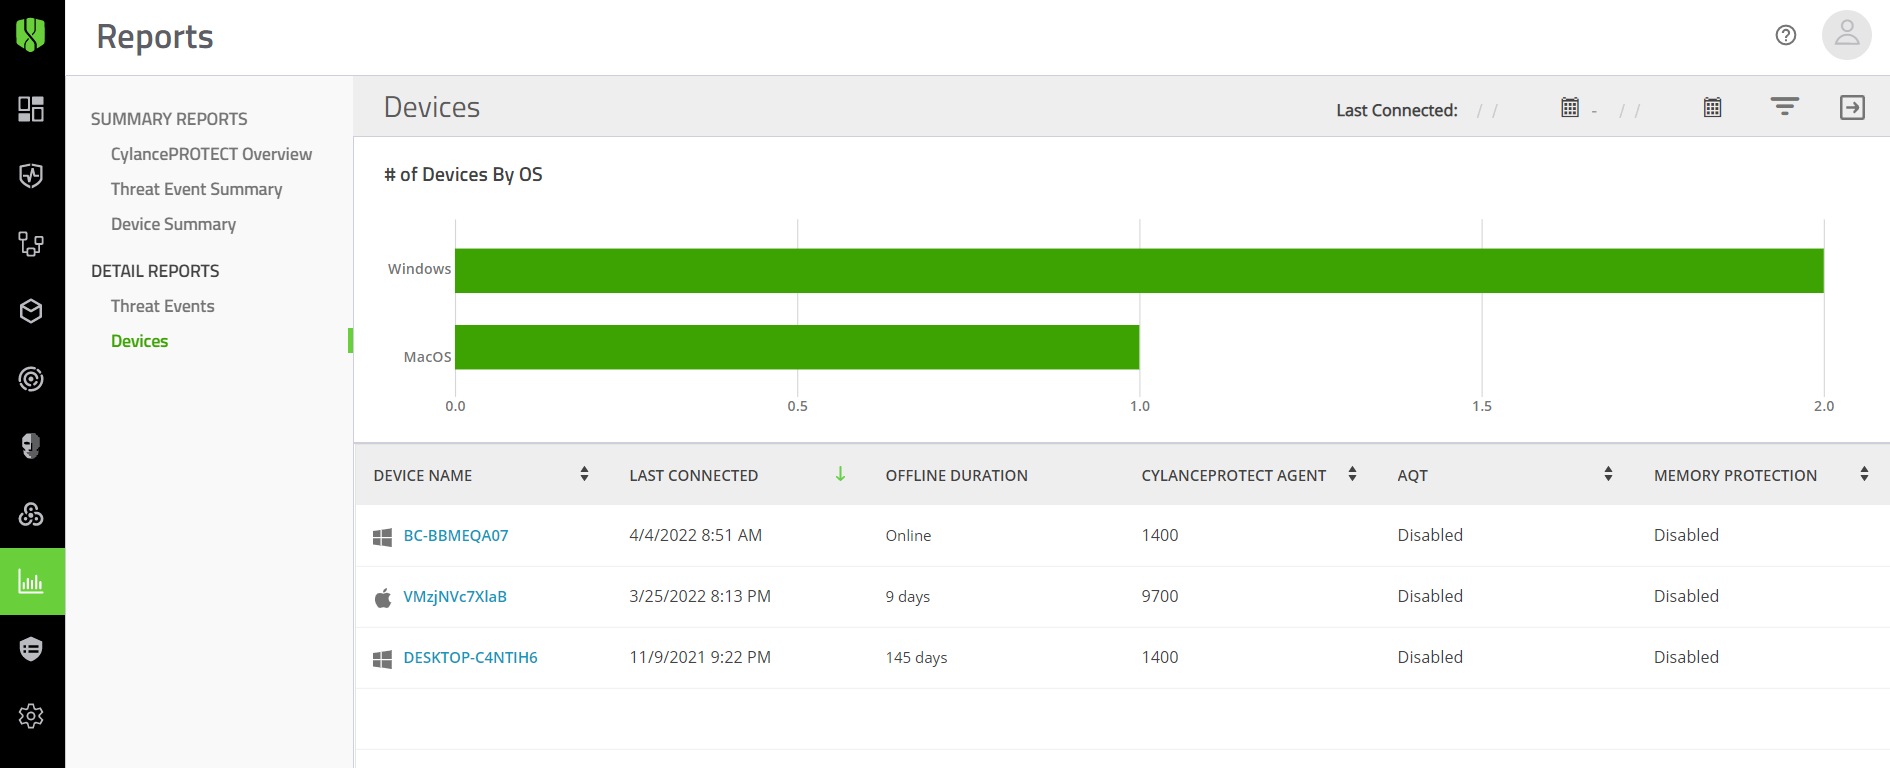The height and width of the screenshot is (768, 1890).
Task: Open Threat Events detail report
Action: [x=162, y=306]
